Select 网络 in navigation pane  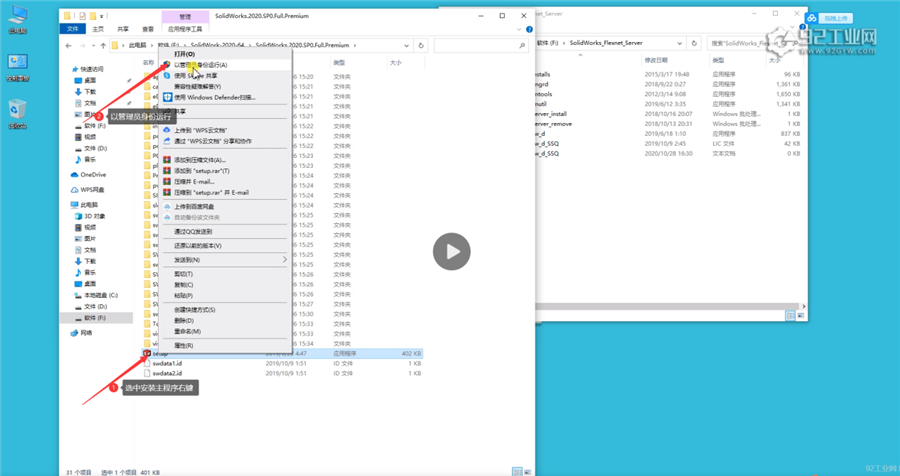[x=82, y=333]
